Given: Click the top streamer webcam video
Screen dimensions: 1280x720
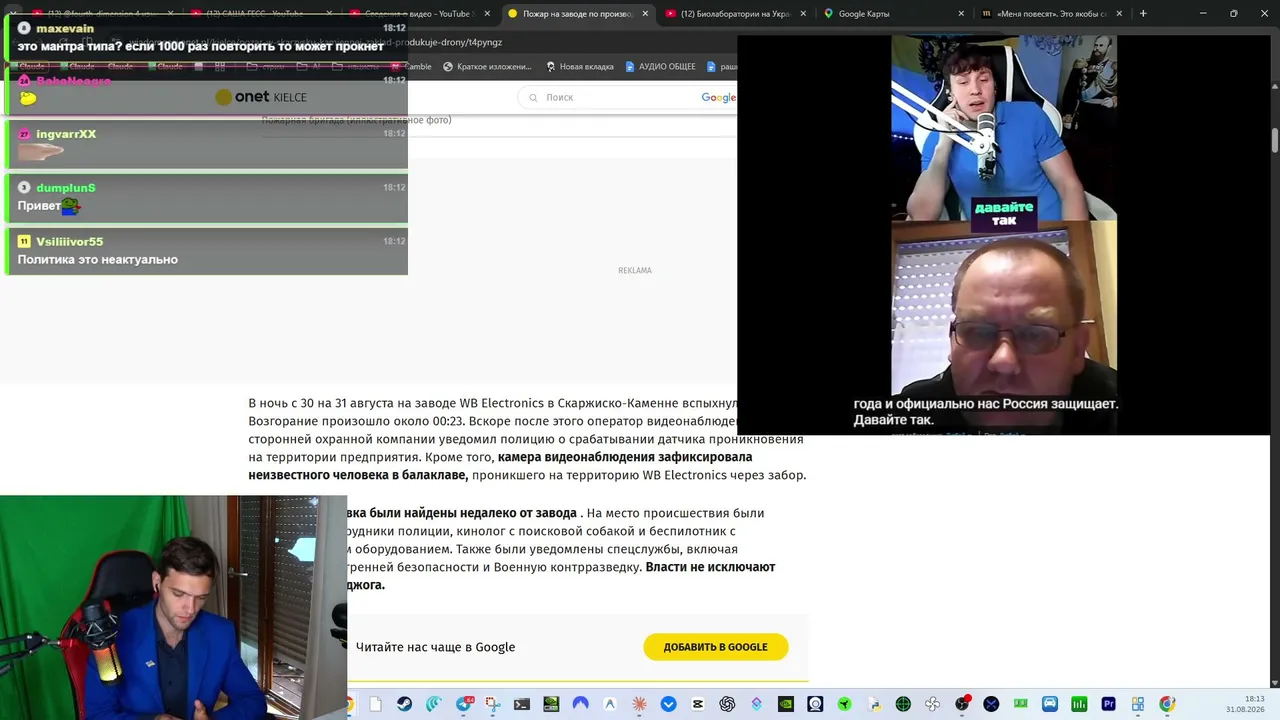Looking at the screenshot, I should 1004,128.
